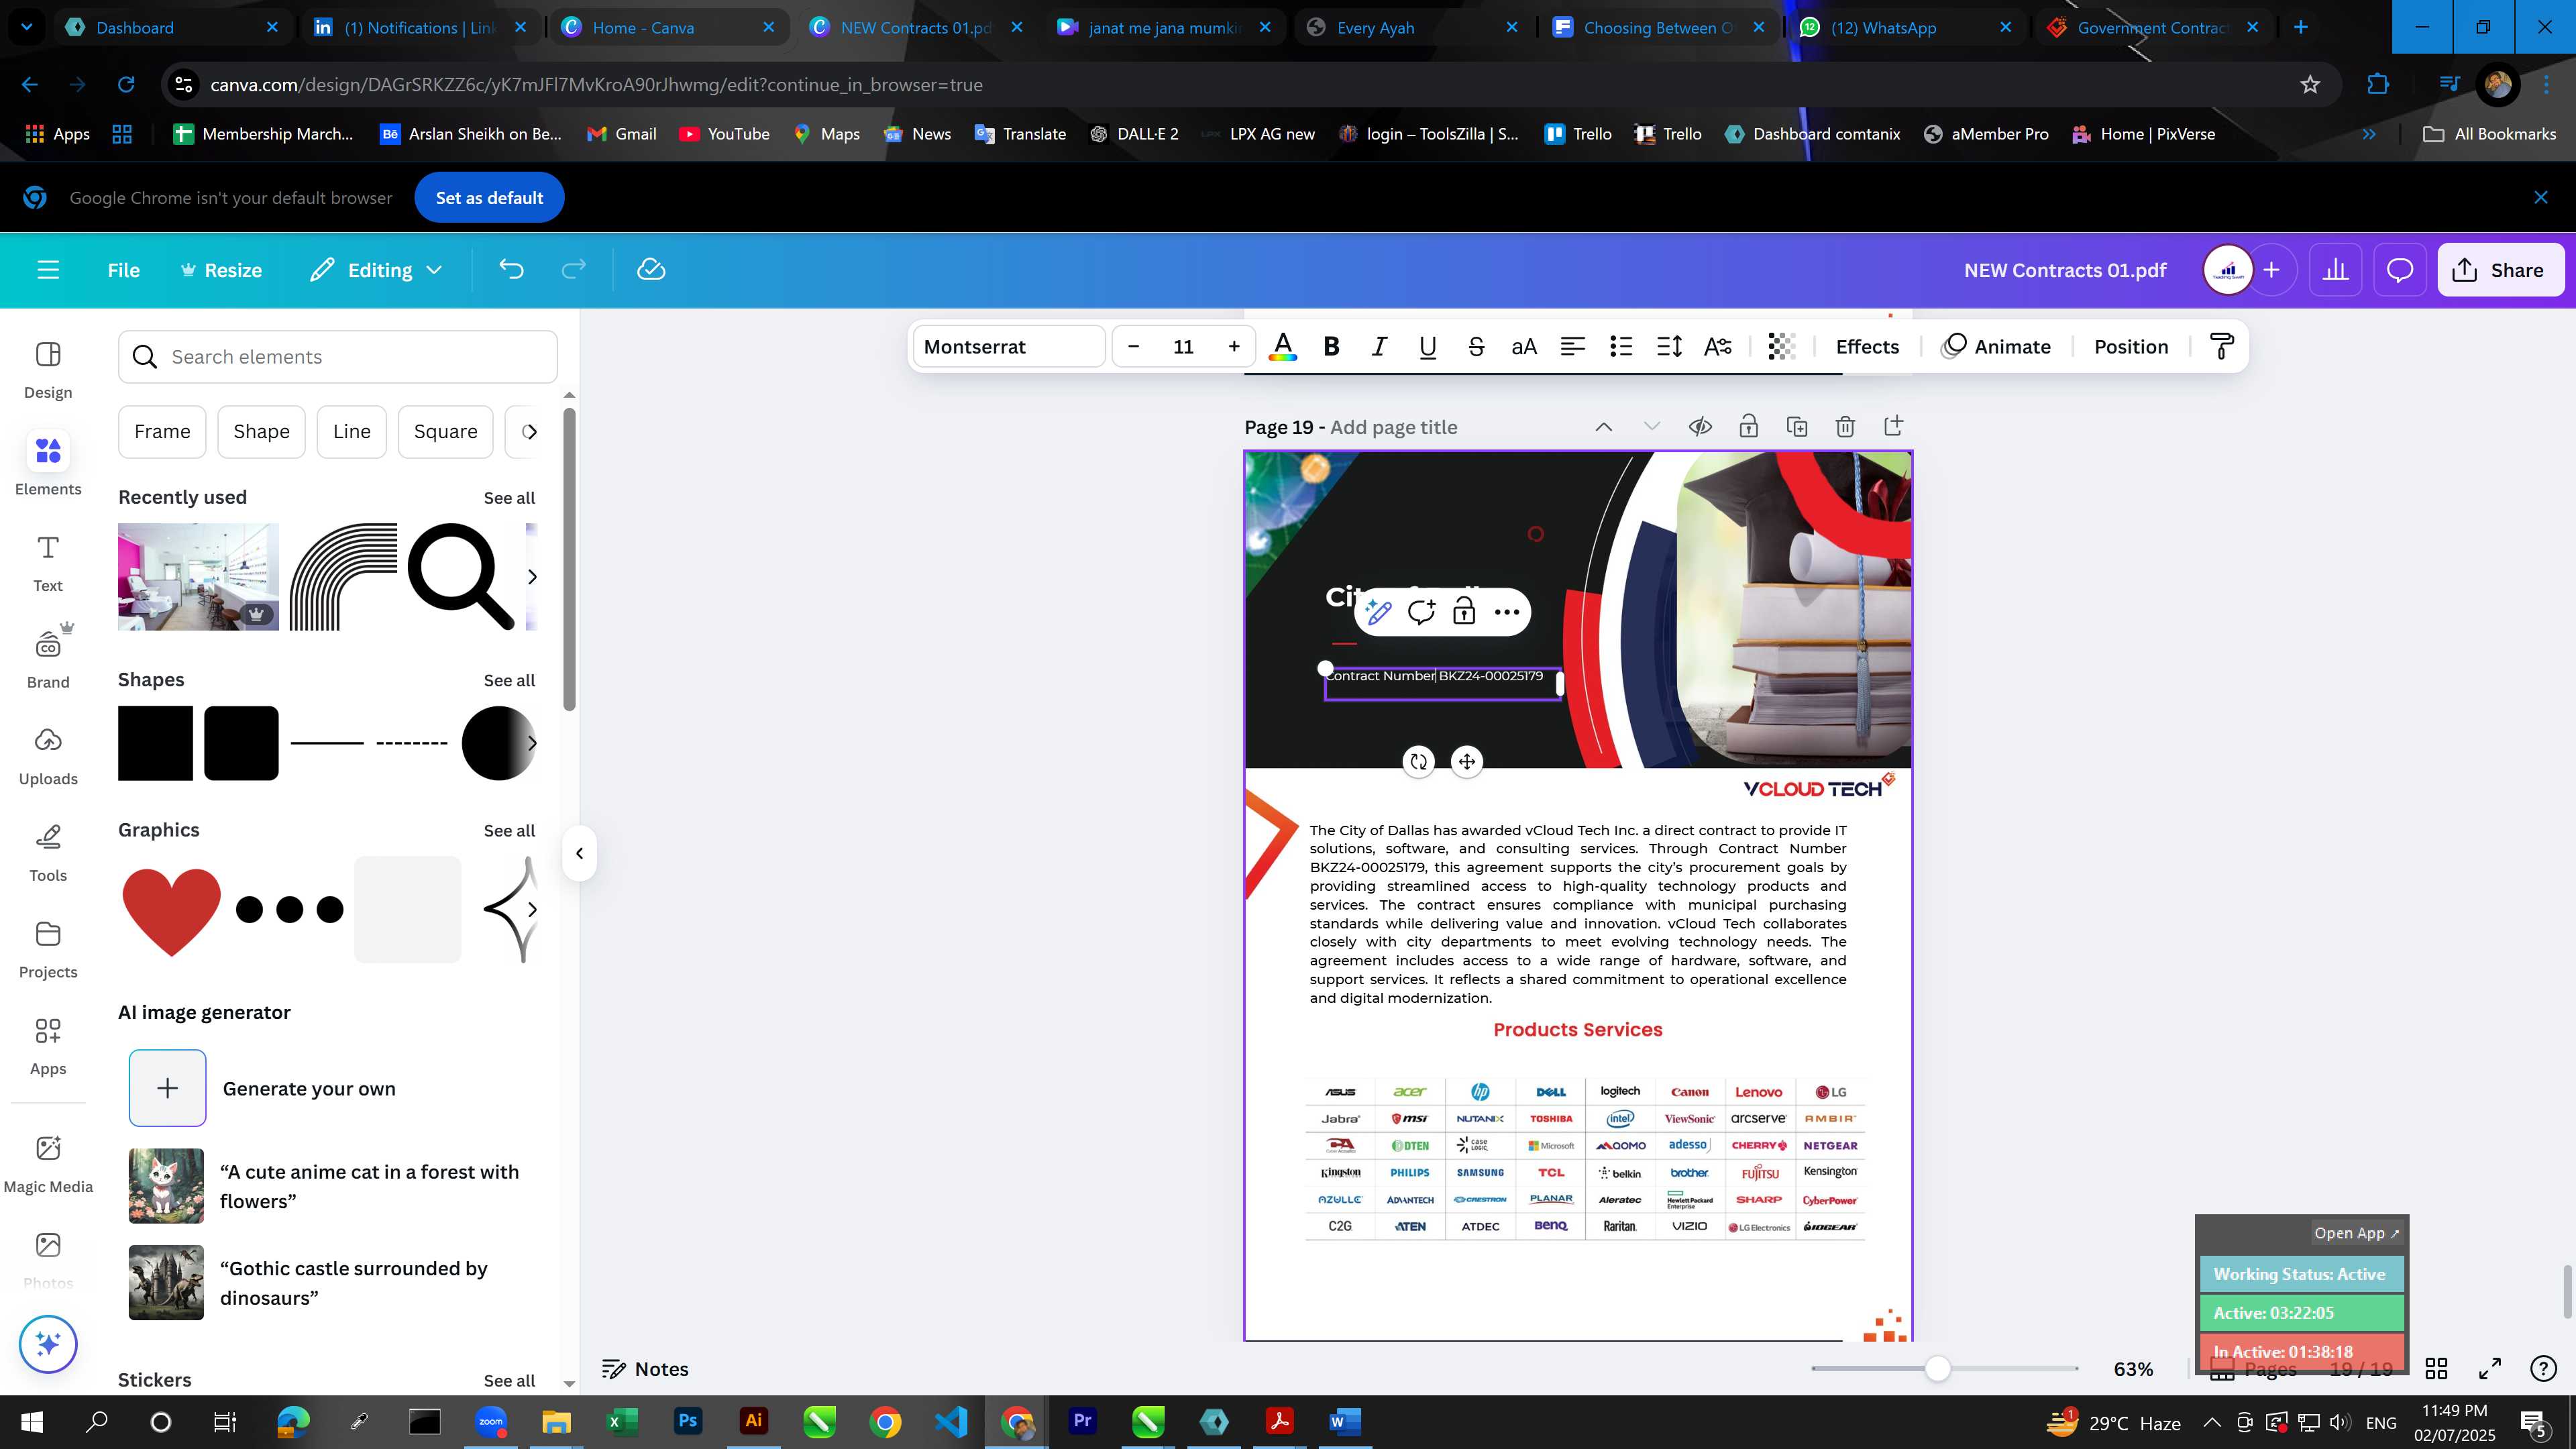
Task: Open the Magic Media panel
Action: click(x=48, y=1164)
